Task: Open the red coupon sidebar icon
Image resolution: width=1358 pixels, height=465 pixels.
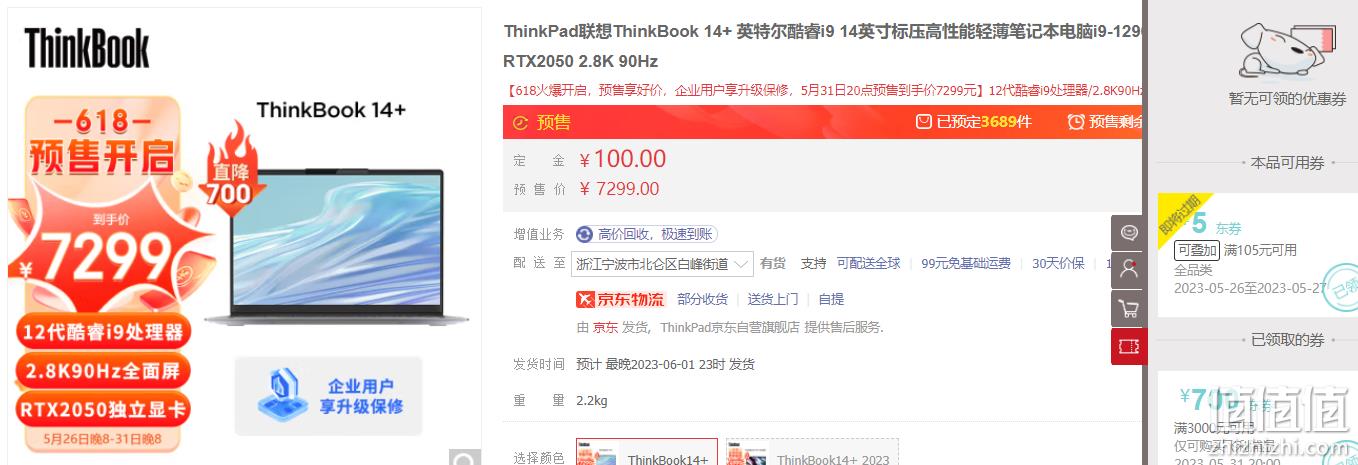Action: click(x=1128, y=346)
